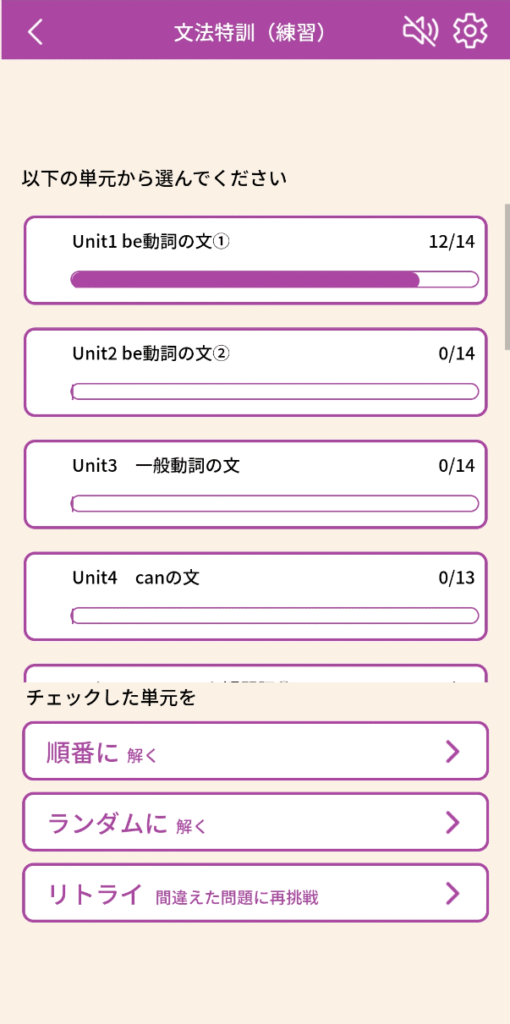Click the unit list vertical scrollbar
The height and width of the screenshot is (1024, 510).
pos(507,277)
